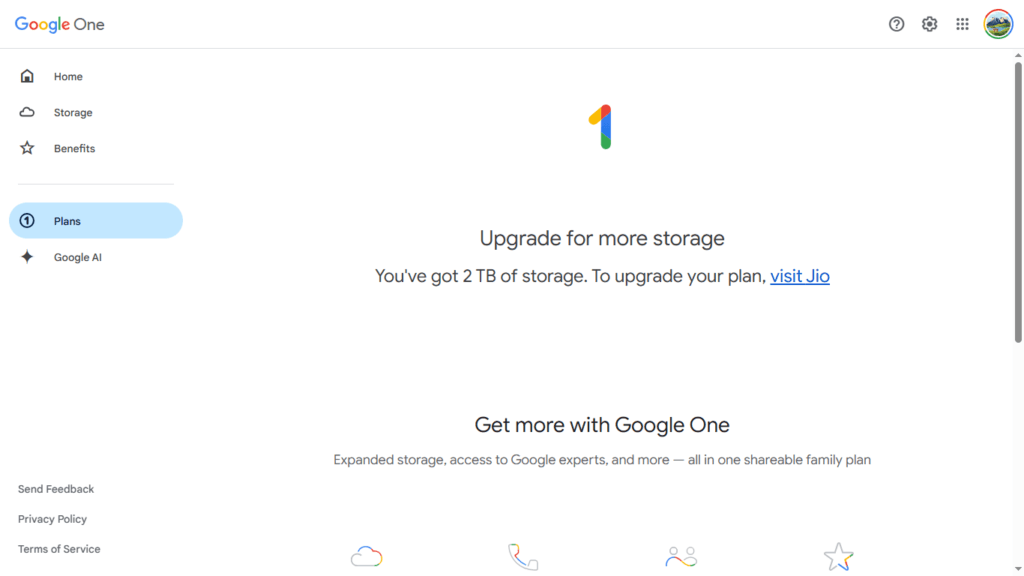Click Send Feedback in the sidebar

point(56,489)
